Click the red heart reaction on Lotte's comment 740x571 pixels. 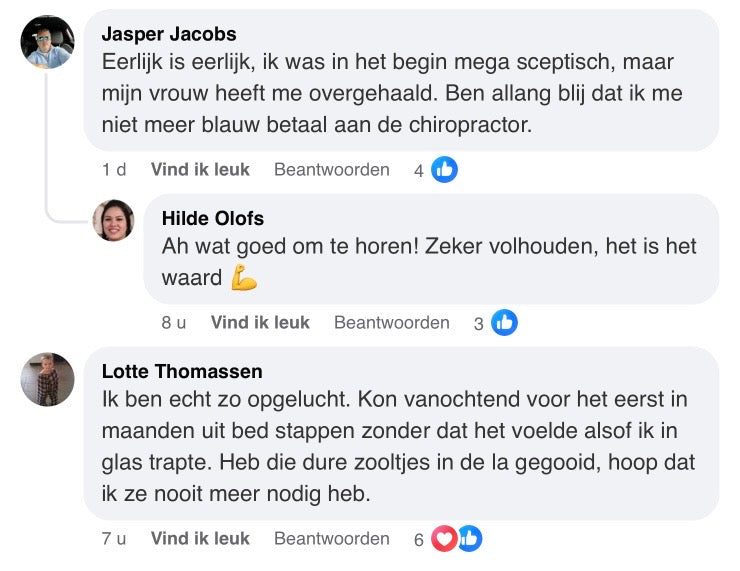click(x=444, y=539)
